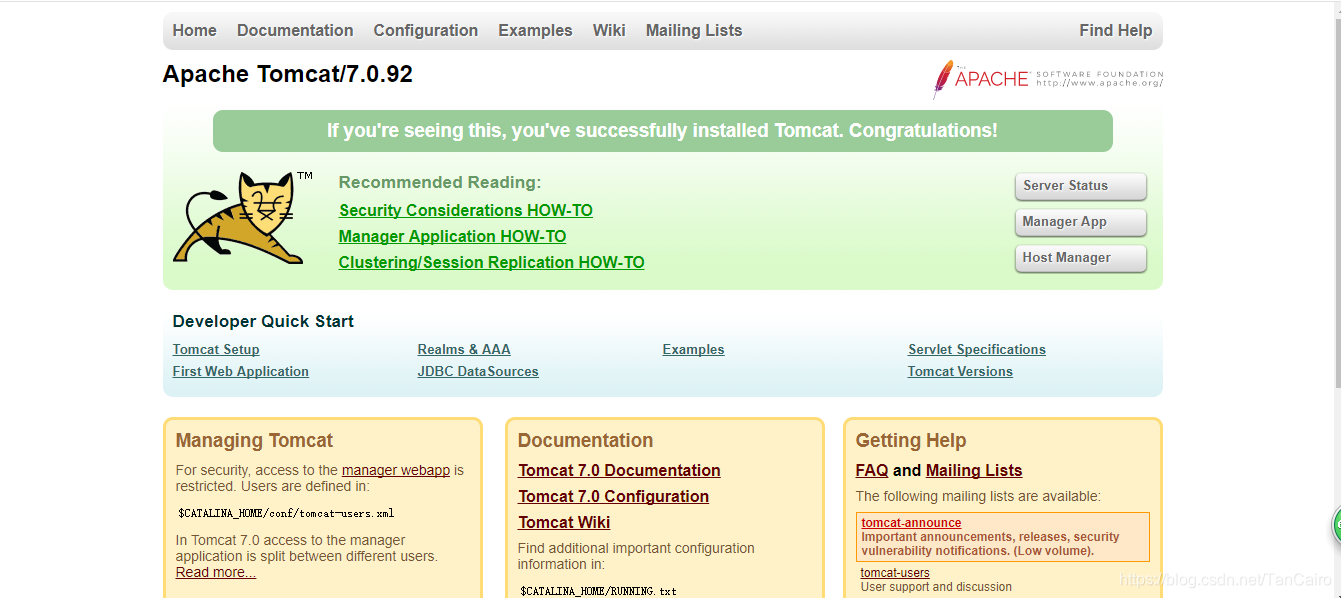Open the JDBC DataSources link
The width and height of the screenshot is (1341, 598).
click(x=478, y=371)
